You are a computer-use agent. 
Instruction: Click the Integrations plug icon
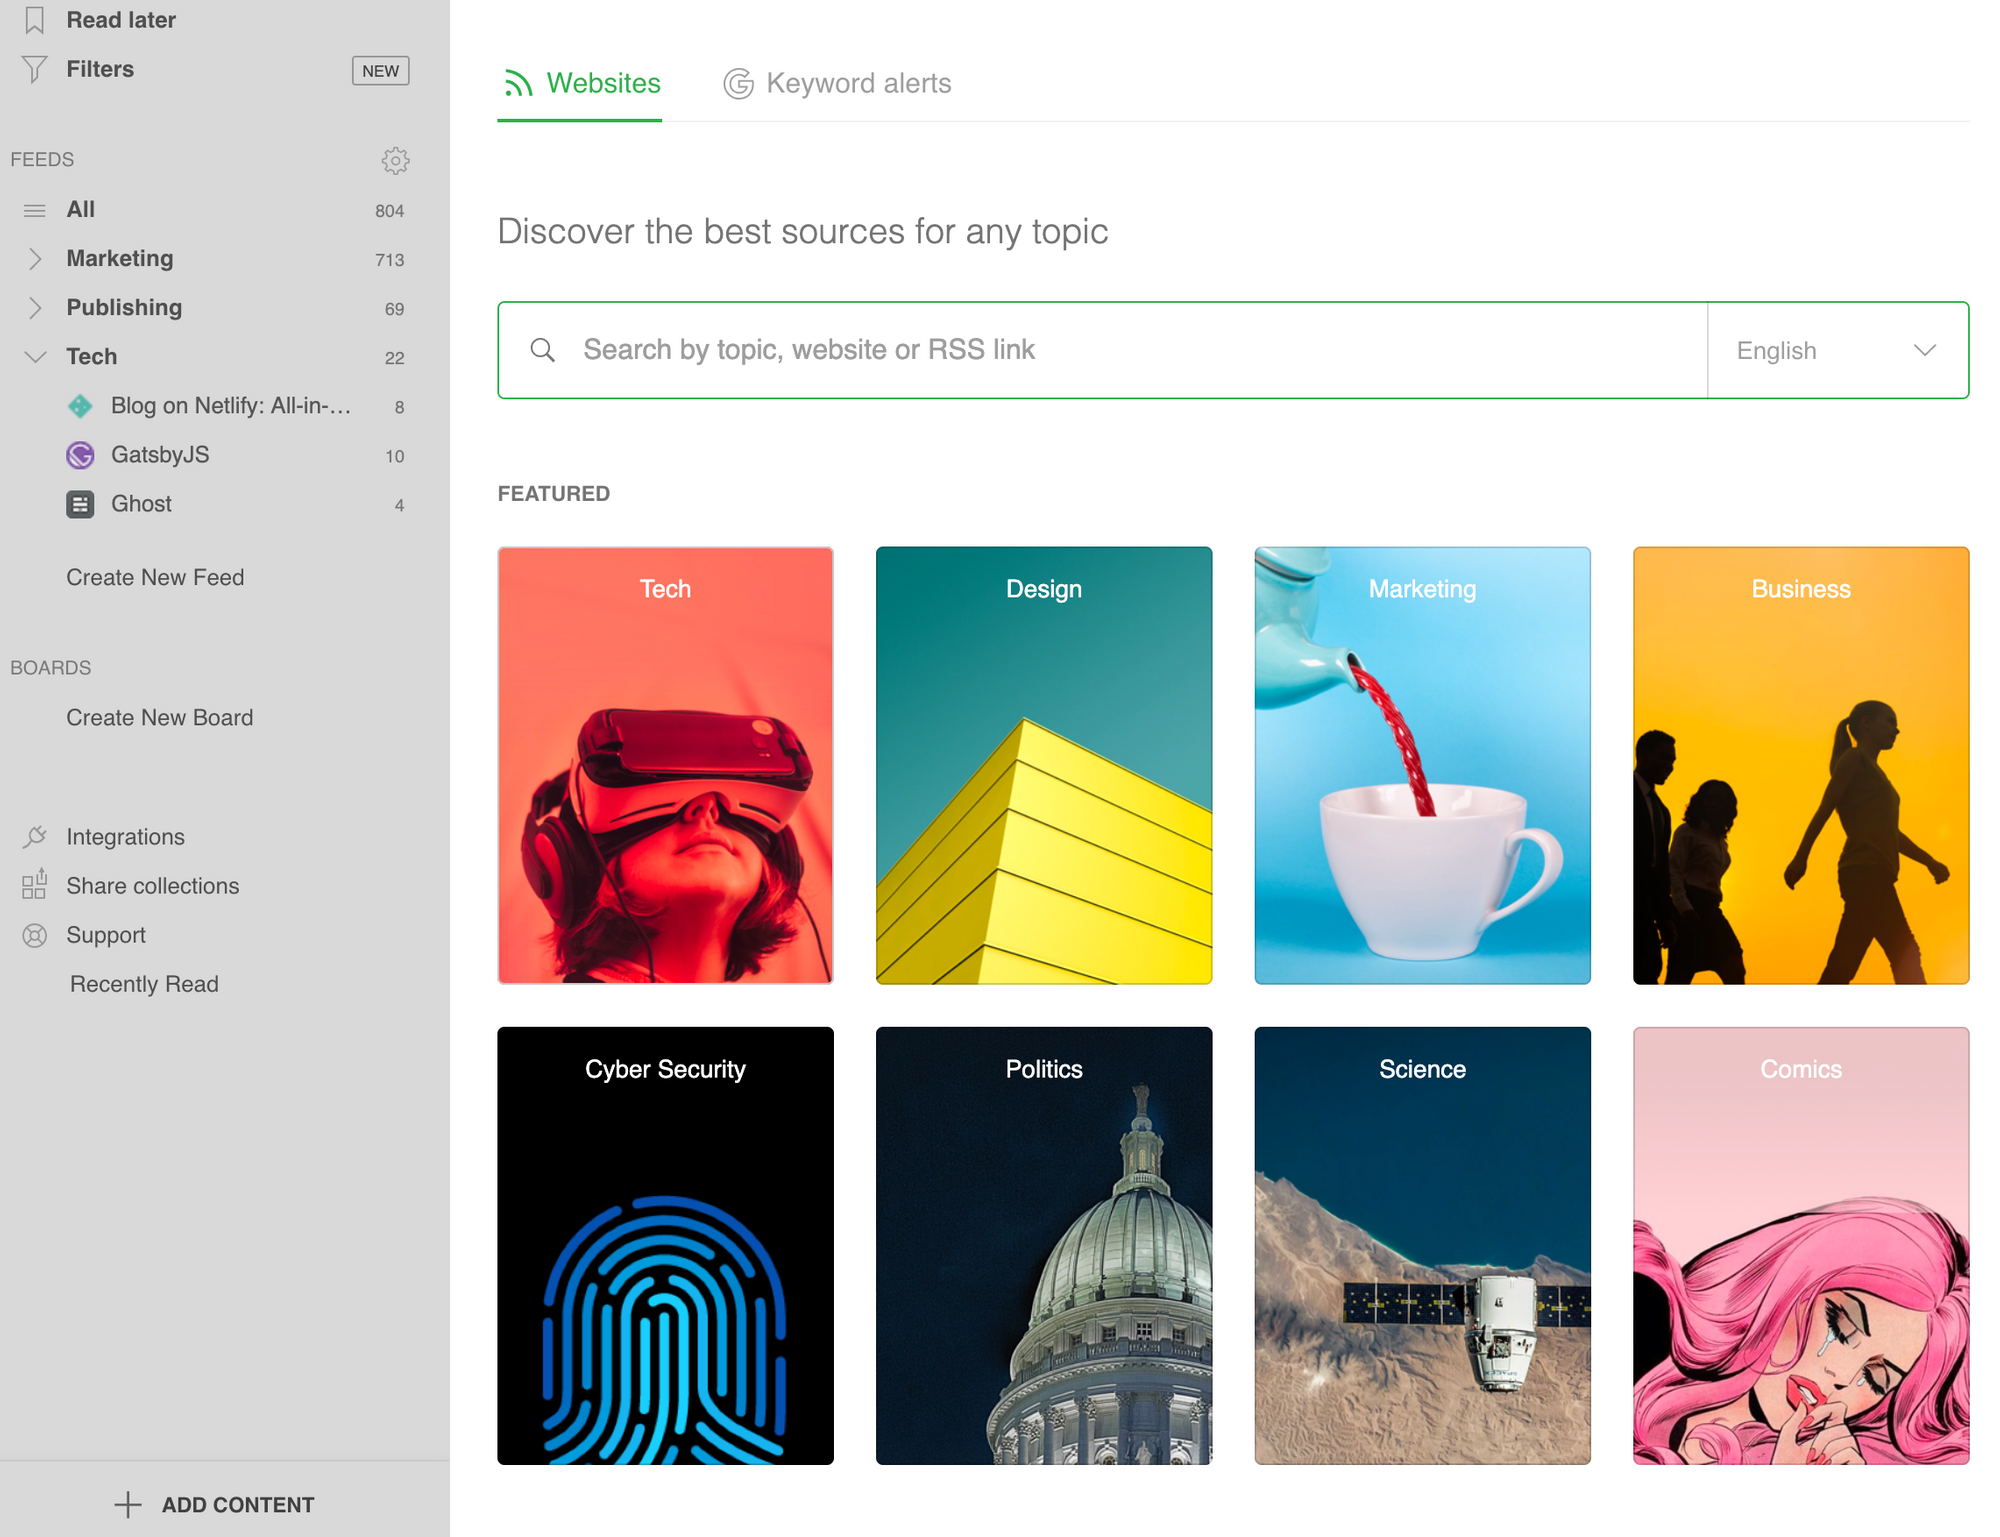pyautogui.click(x=35, y=836)
